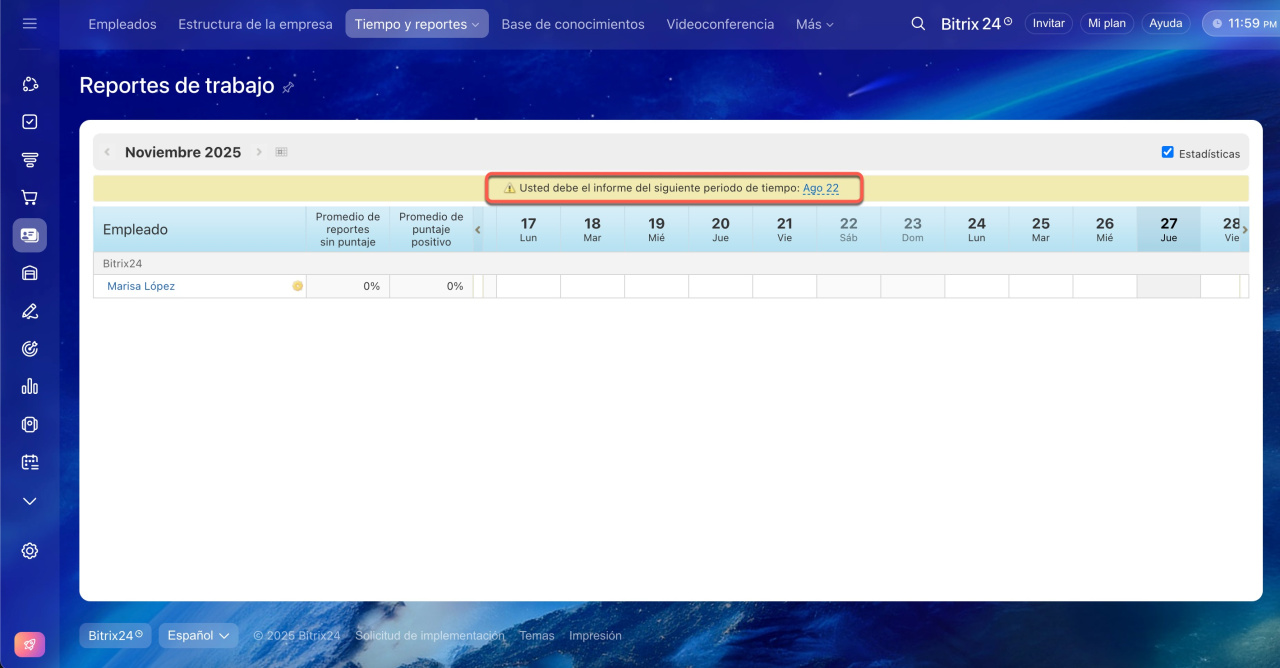Switch to the Empleados tab
This screenshot has height=668, width=1280.
tap(122, 24)
